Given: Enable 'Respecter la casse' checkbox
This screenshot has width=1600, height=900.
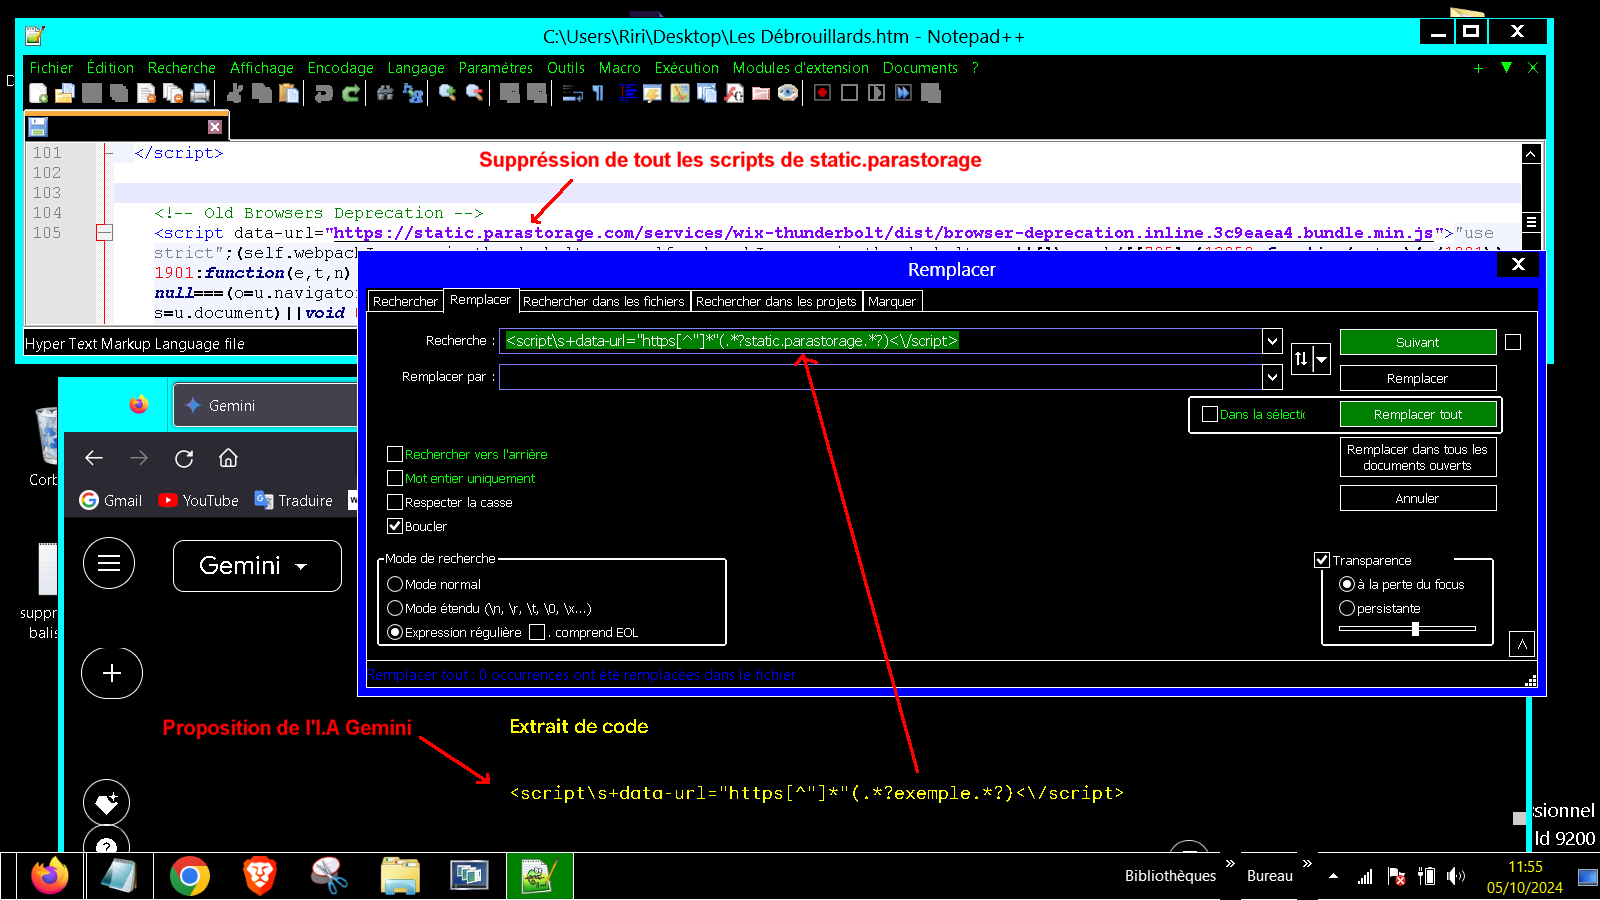Looking at the screenshot, I should (x=395, y=502).
